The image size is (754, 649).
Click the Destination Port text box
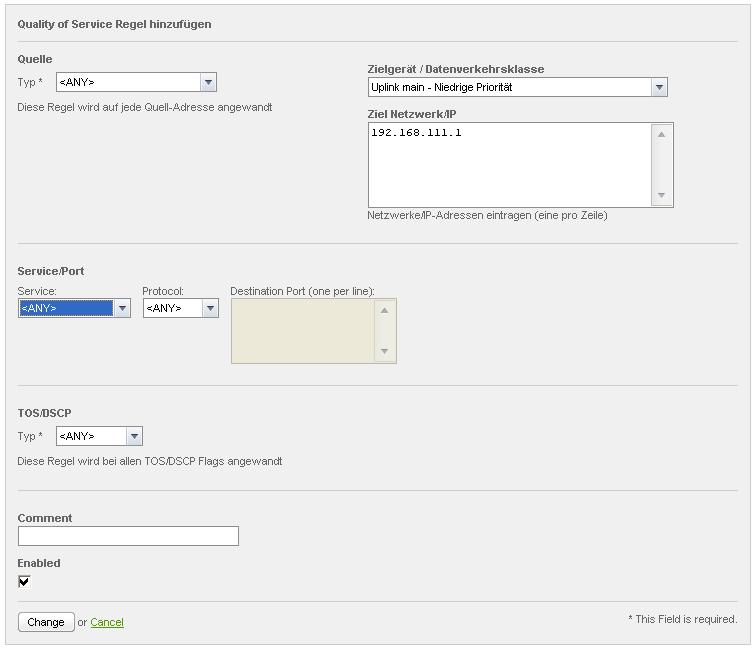302,331
